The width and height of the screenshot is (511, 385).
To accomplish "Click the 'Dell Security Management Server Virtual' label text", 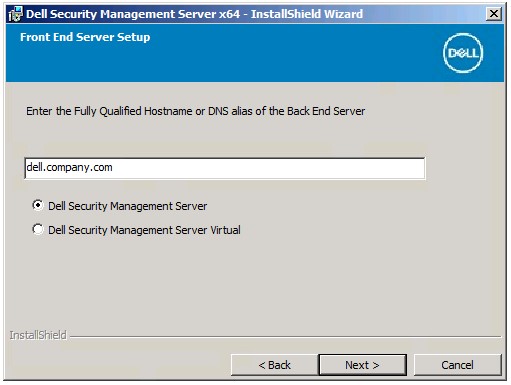I will tap(144, 230).
